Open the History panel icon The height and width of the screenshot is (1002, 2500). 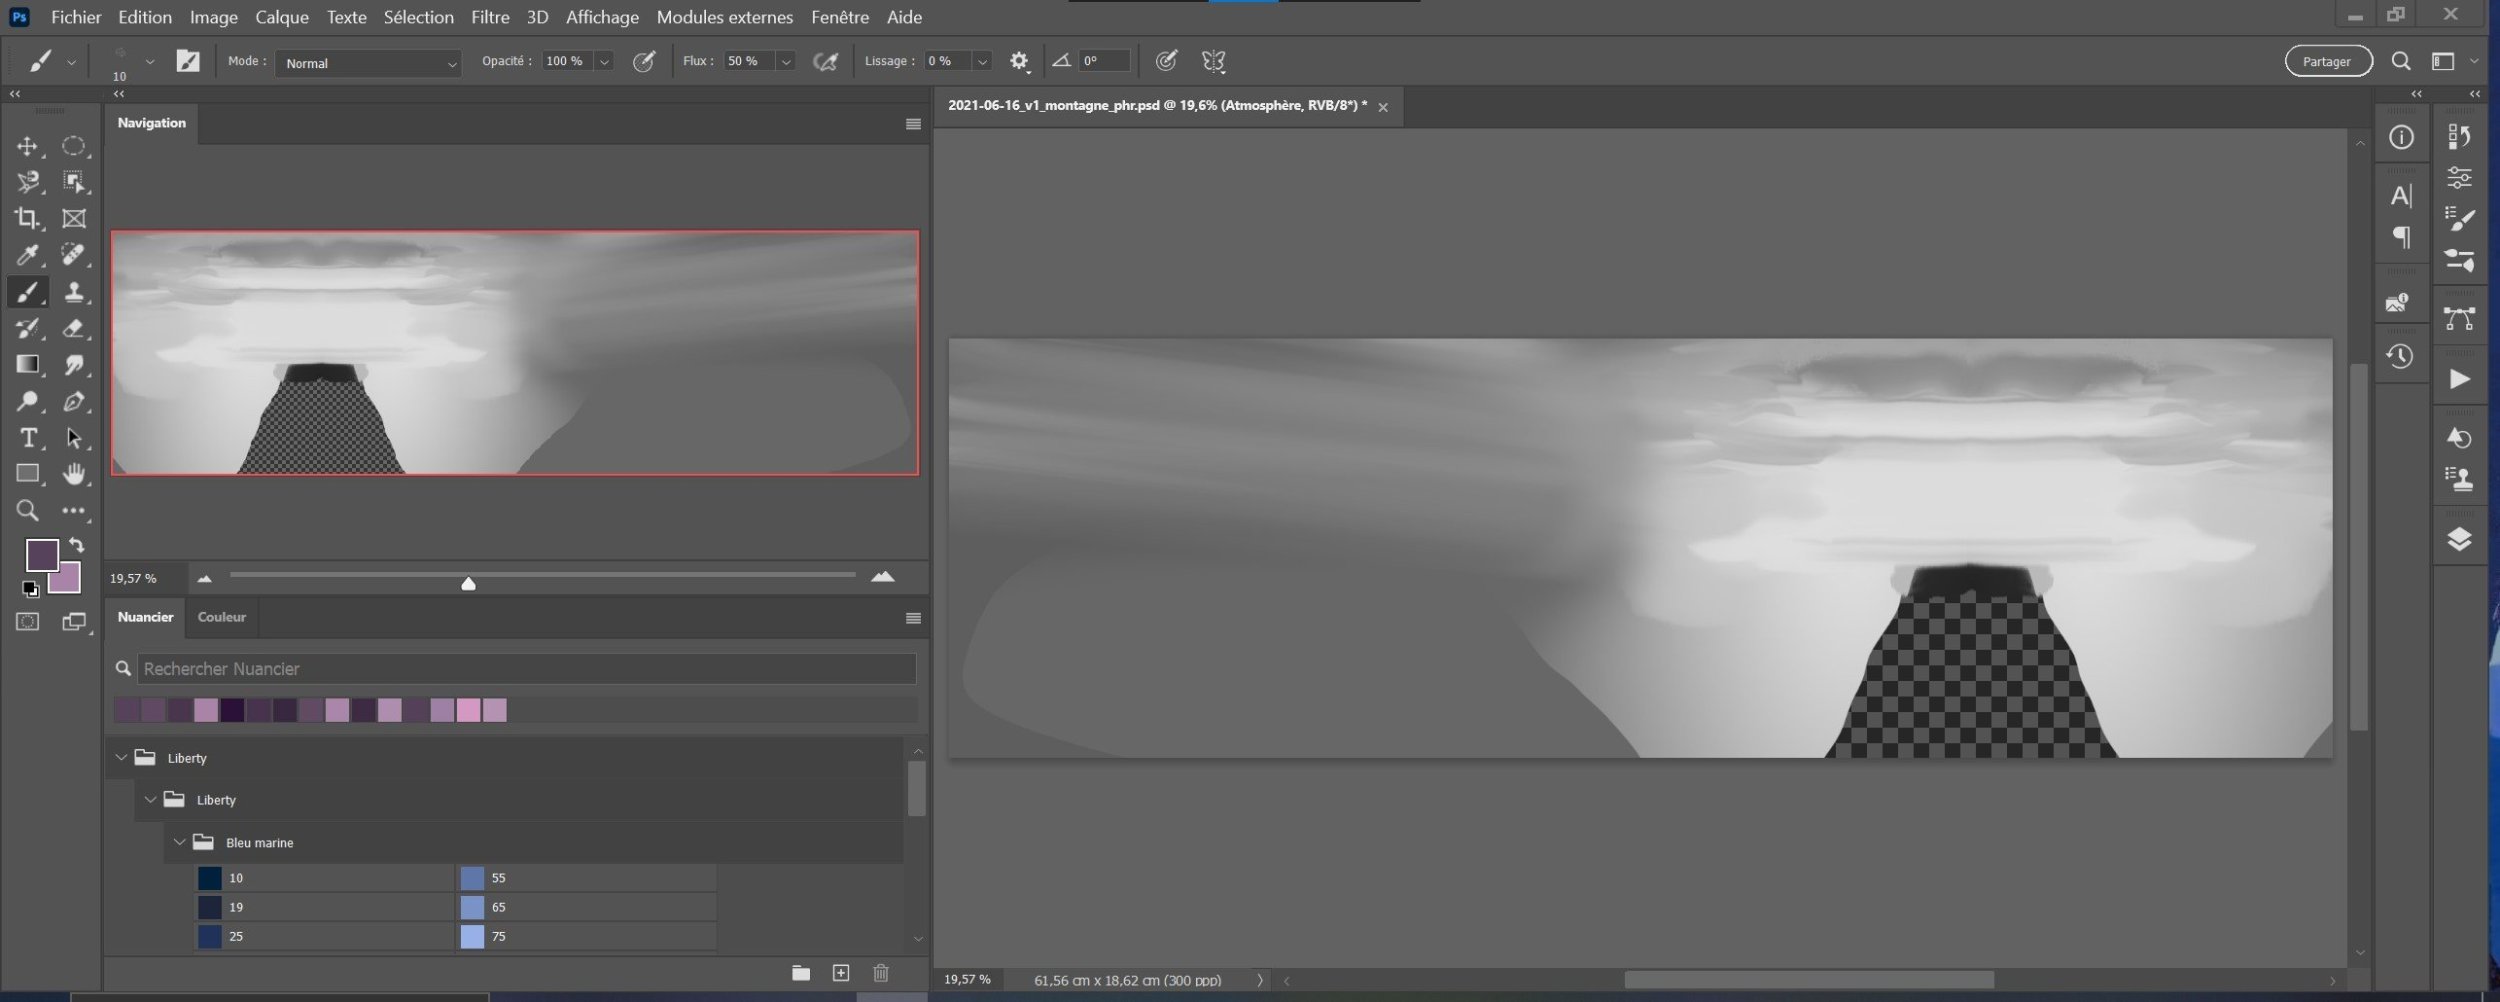2400,357
